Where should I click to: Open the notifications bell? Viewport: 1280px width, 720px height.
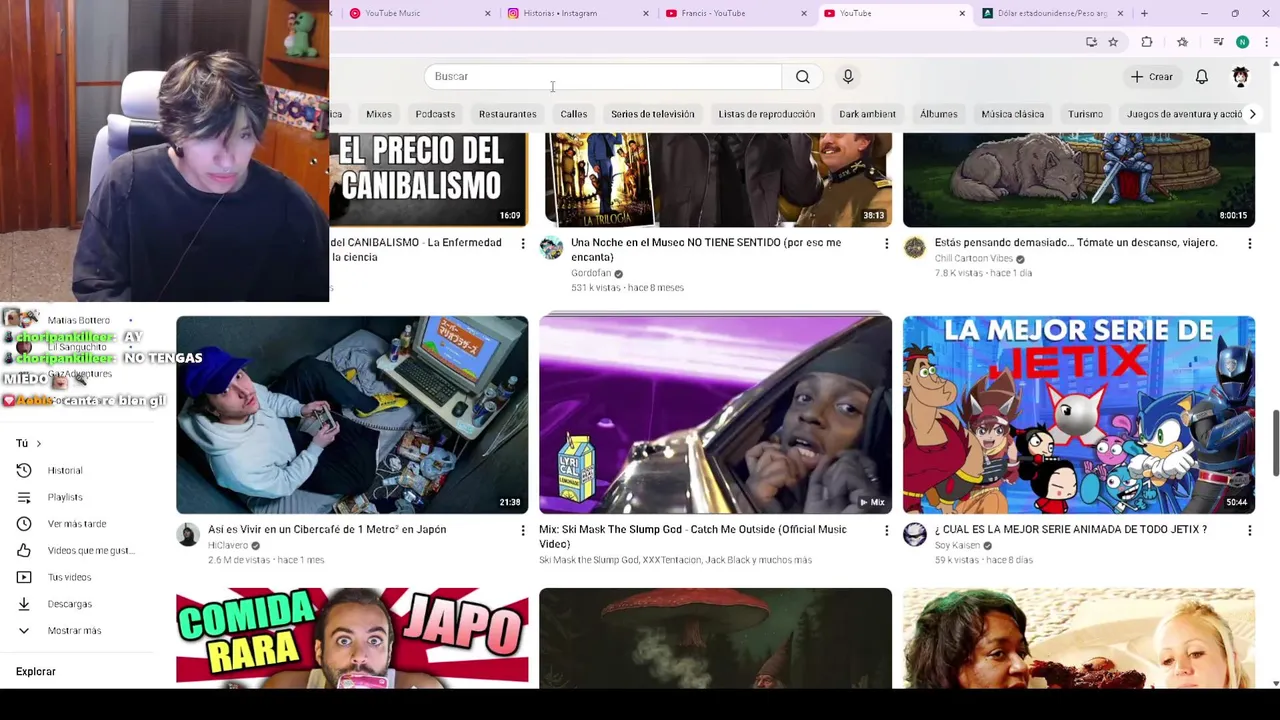[x=1202, y=77]
